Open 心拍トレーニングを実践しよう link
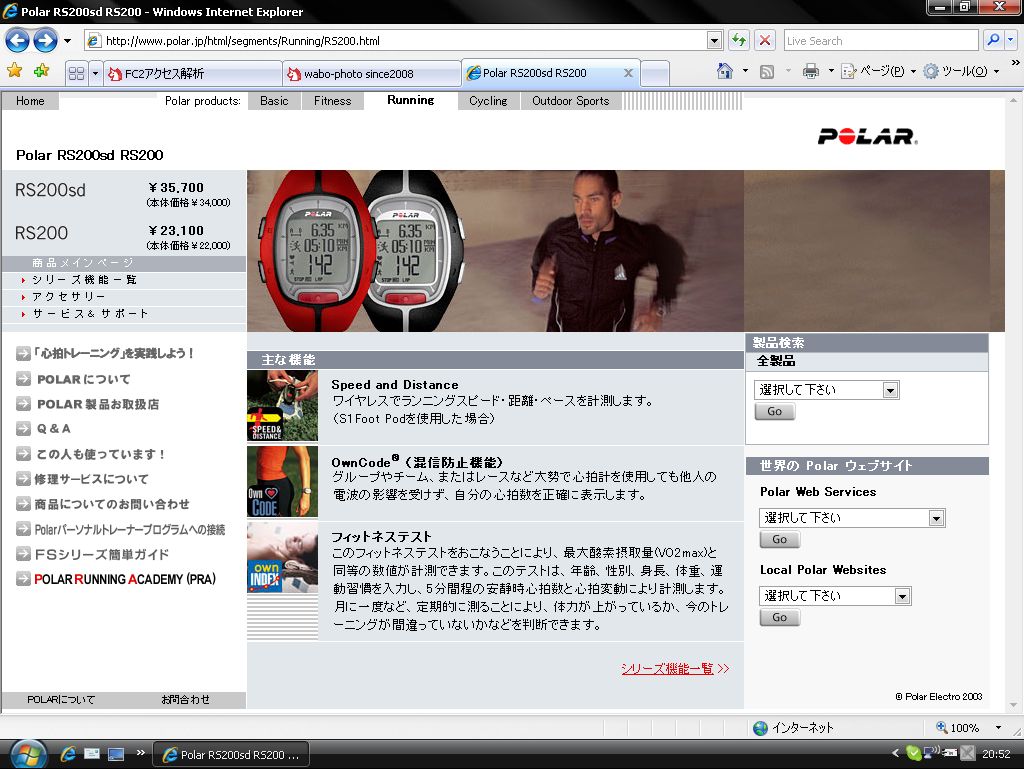The width and height of the screenshot is (1024, 769). [x=104, y=353]
